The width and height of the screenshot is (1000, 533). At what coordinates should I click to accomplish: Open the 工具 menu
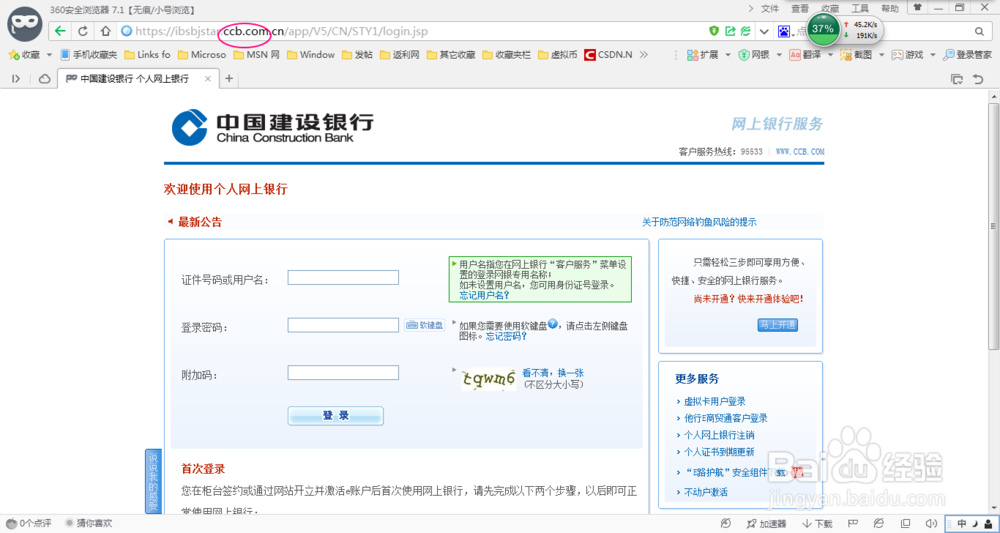(860, 9)
